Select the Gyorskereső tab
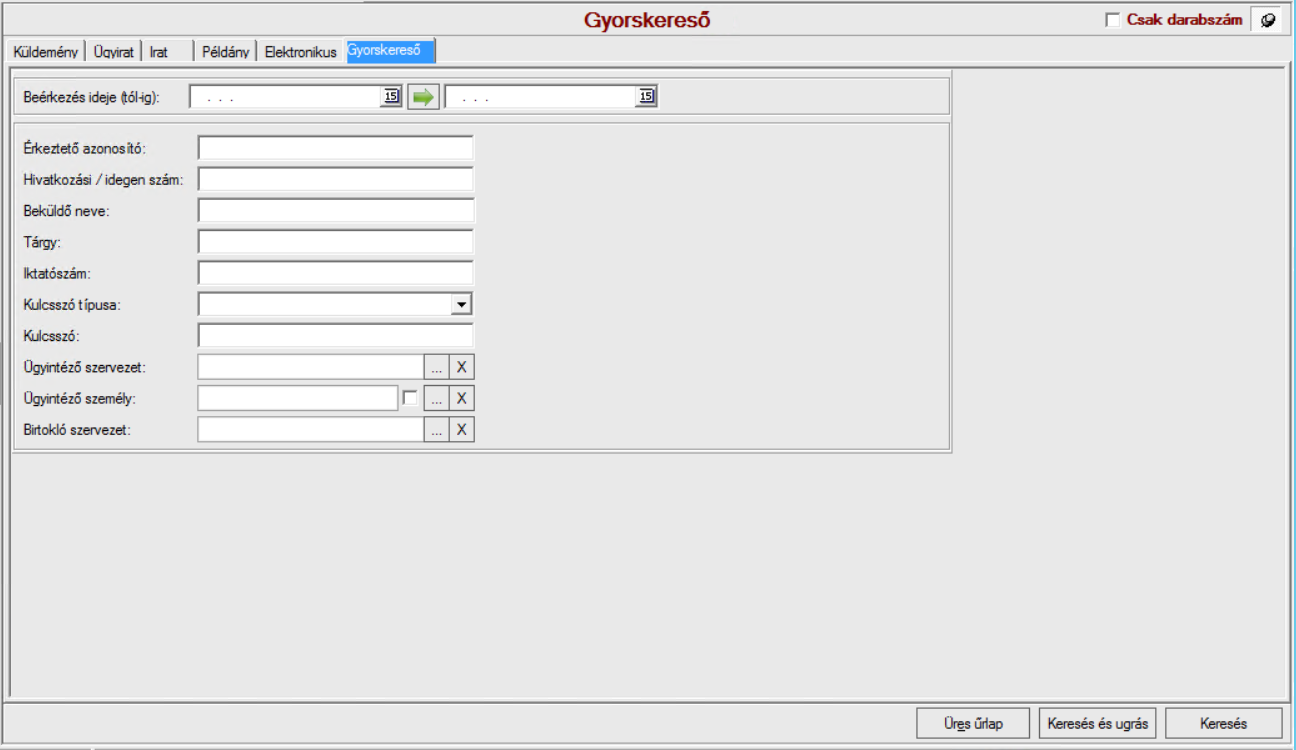 pos(390,50)
